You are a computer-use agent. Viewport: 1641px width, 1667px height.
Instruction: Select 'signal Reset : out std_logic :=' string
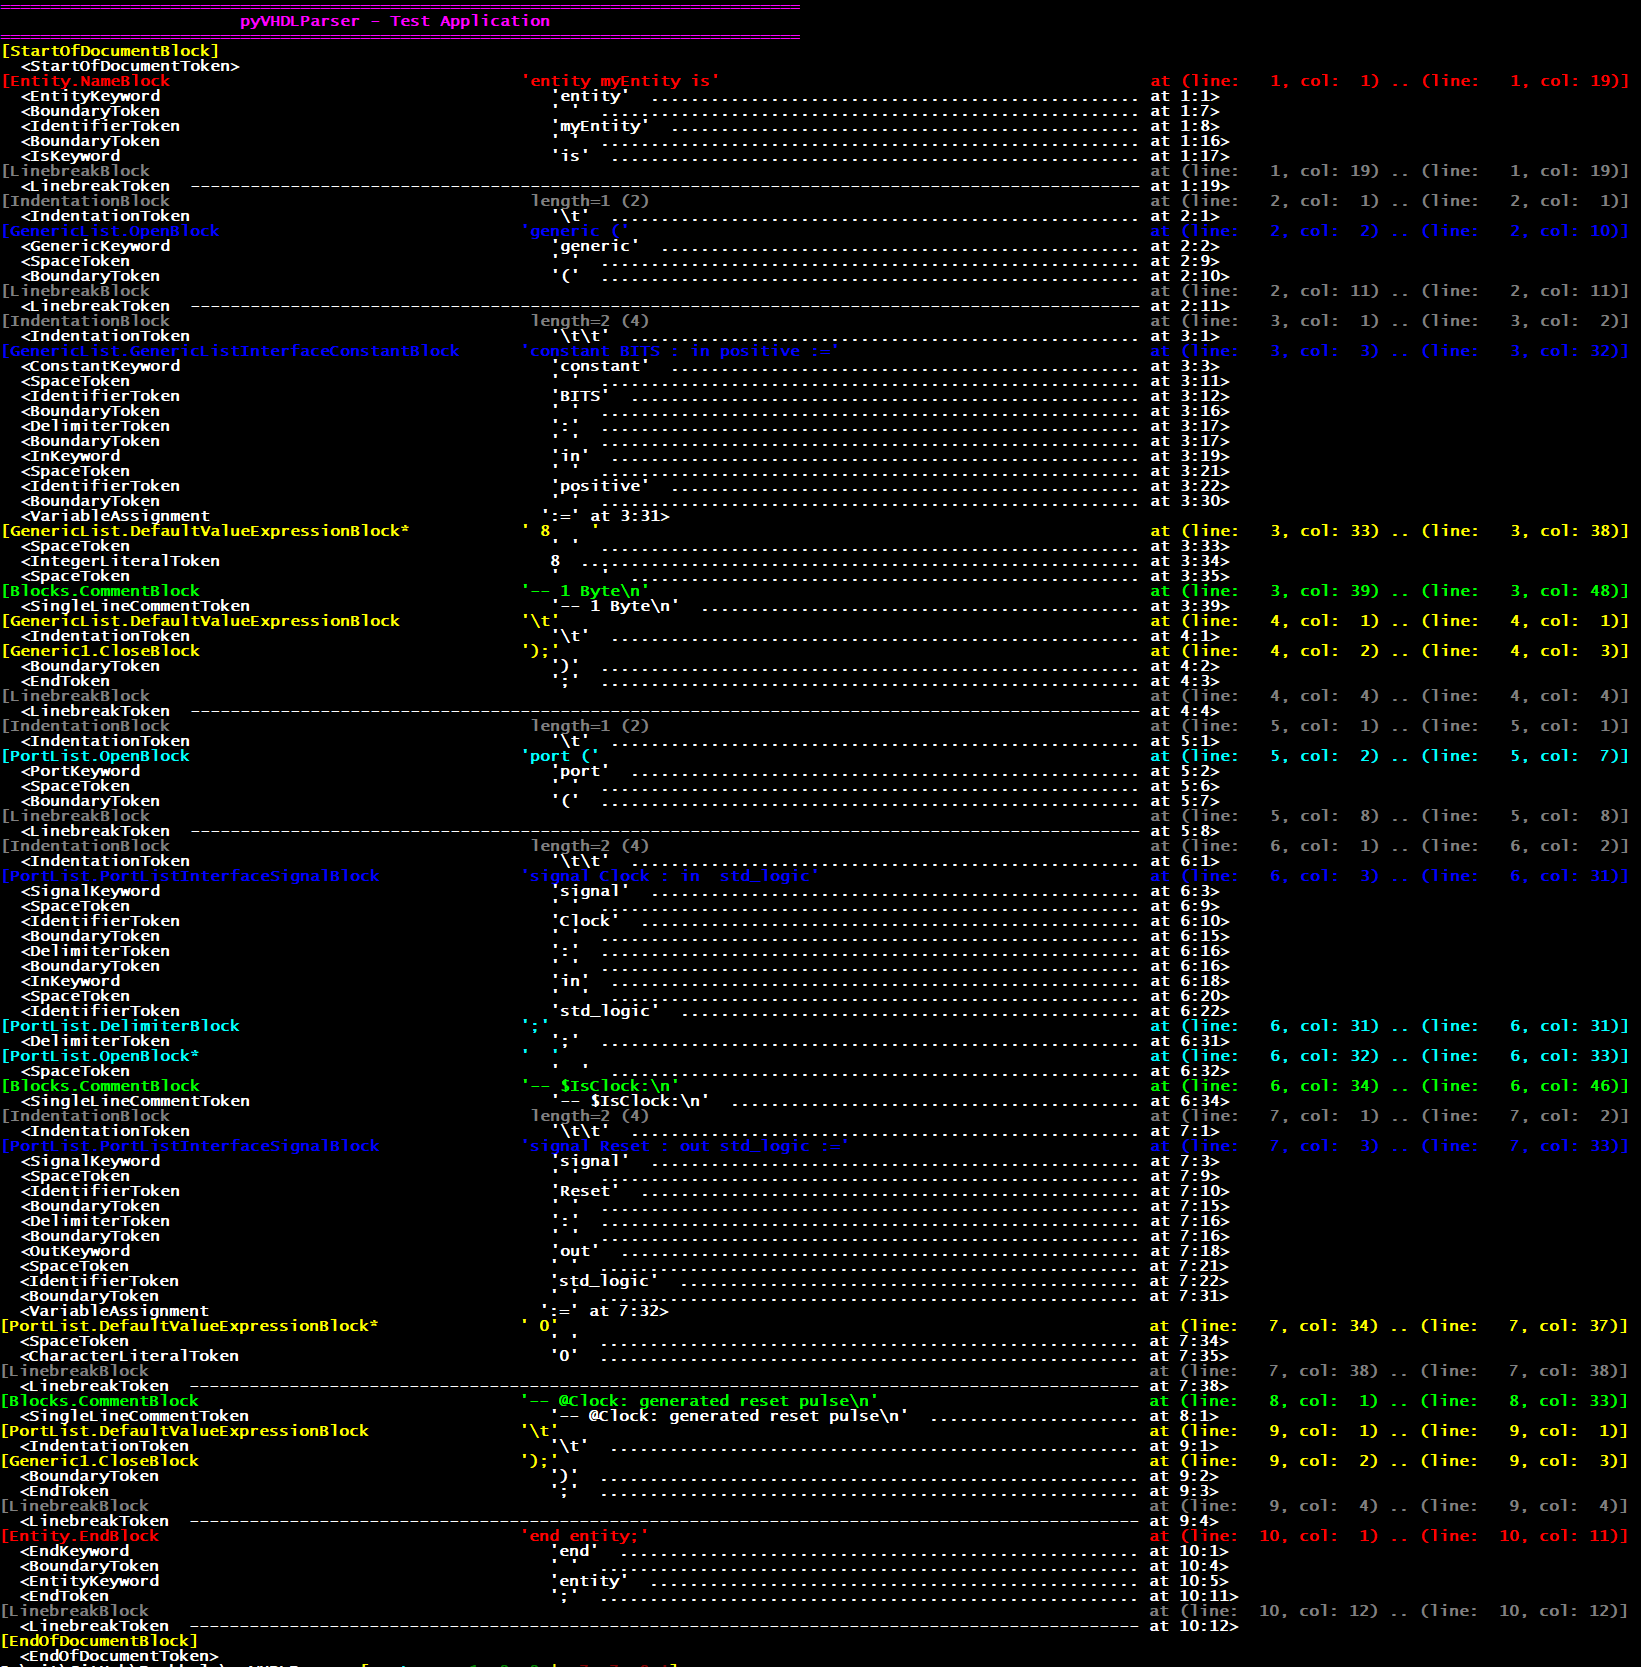click(685, 1146)
